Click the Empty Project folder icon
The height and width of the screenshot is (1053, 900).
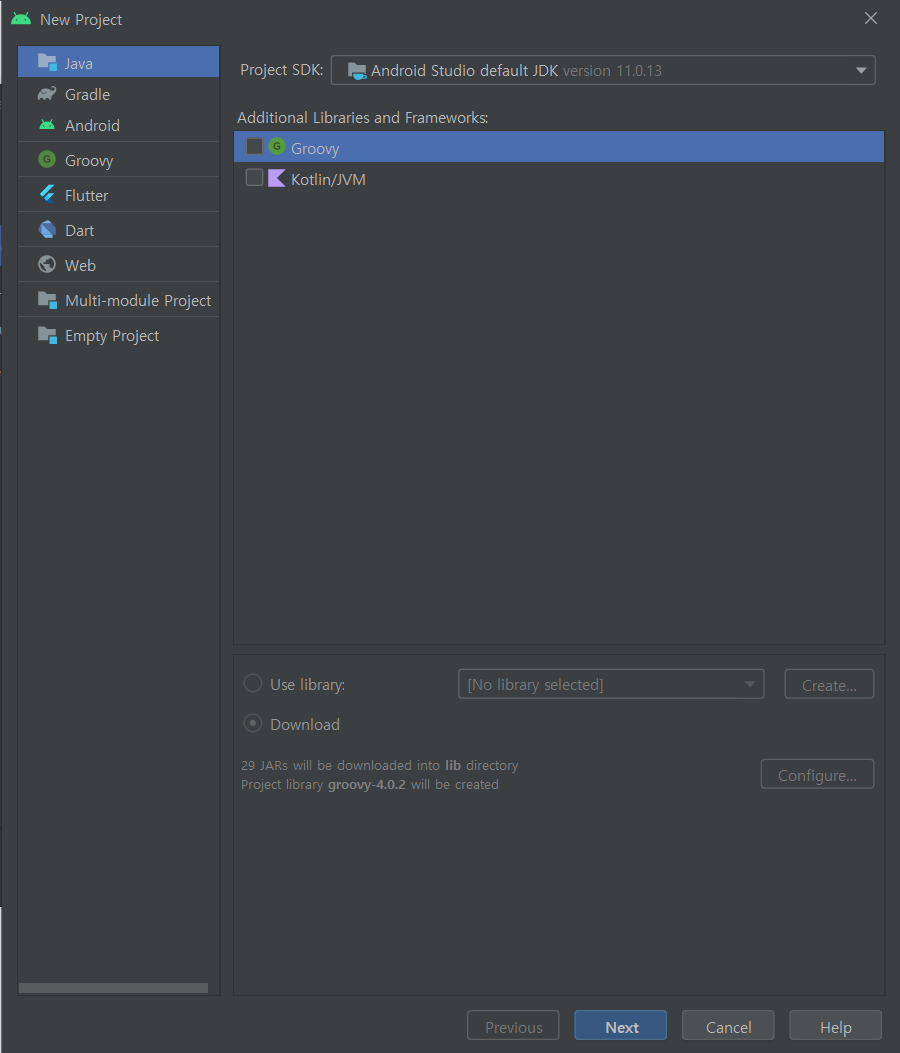point(47,334)
